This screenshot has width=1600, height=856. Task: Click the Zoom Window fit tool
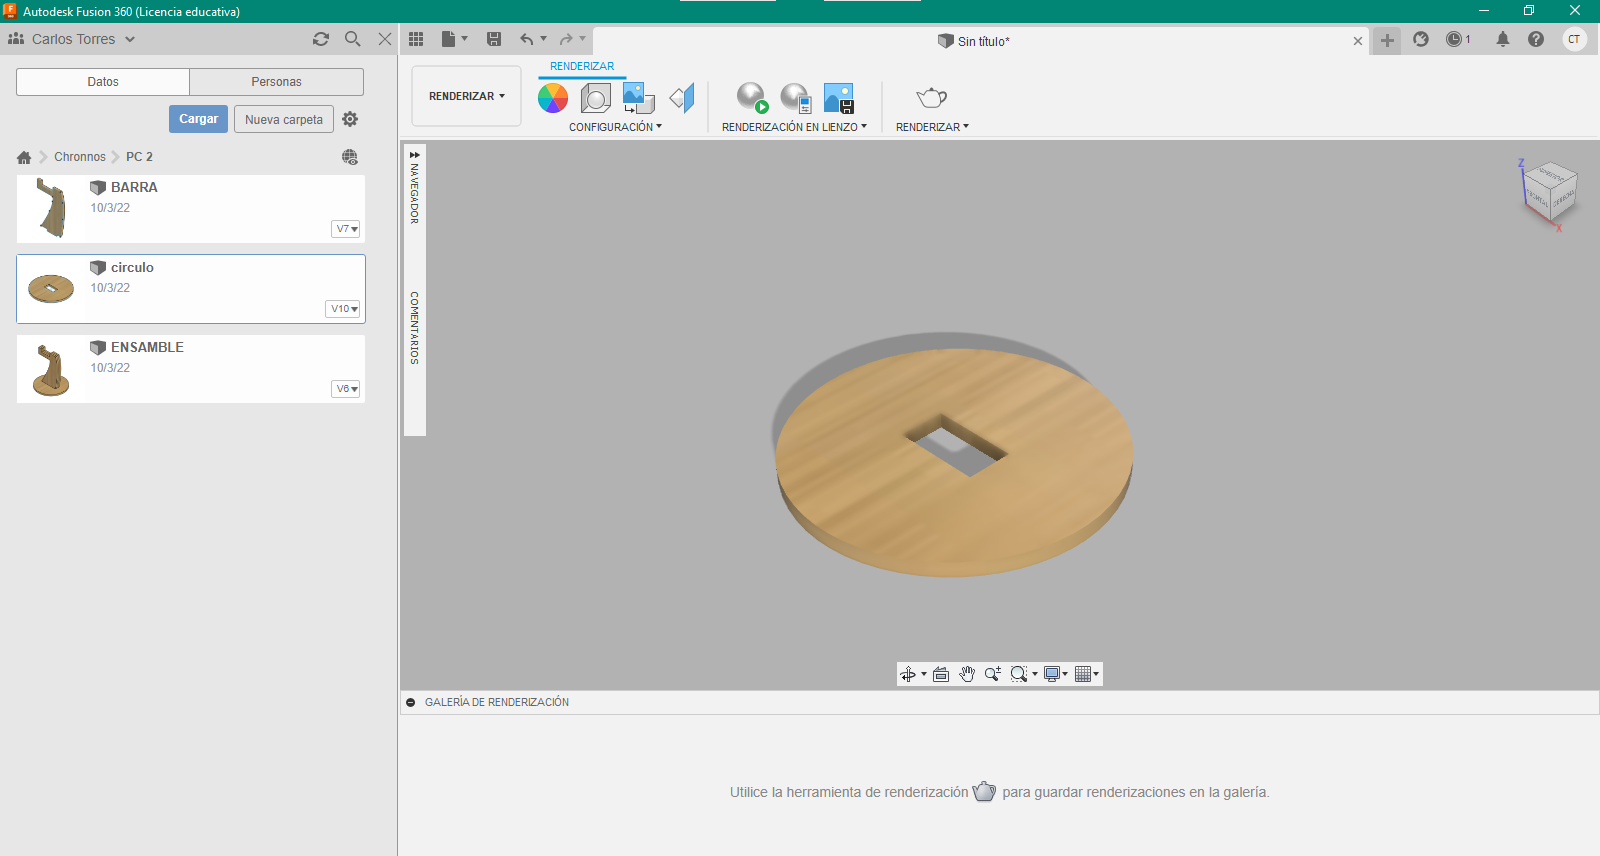coord(1019,674)
